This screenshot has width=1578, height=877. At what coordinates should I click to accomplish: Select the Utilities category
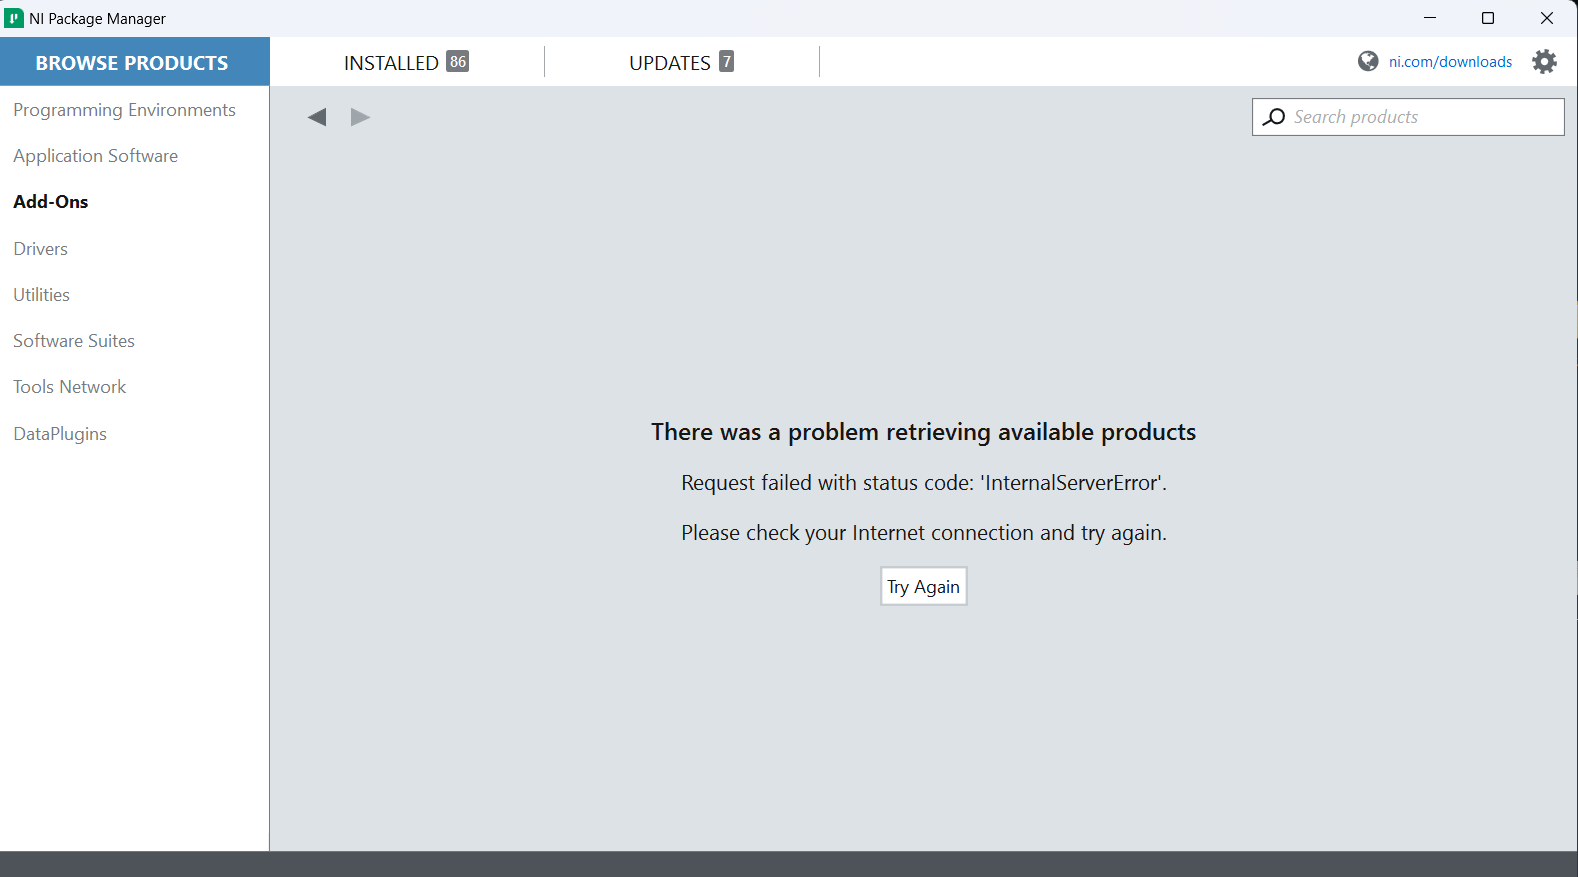[42, 295]
